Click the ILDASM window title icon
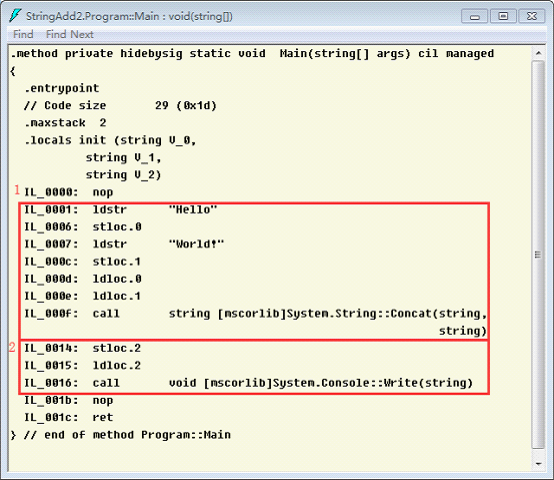This screenshot has height=480, width=554. 15,16
